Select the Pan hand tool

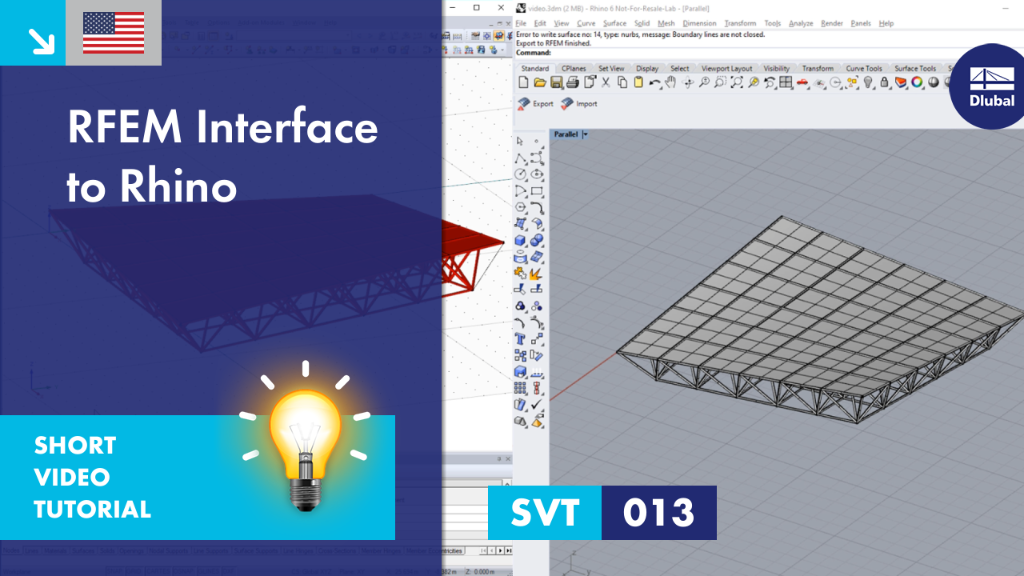(x=671, y=83)
